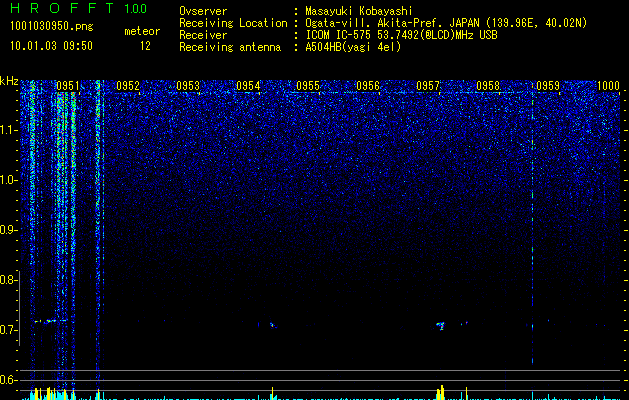Click the 1.0 kHz frequency axis label
The height and width of the screenshot is (400, 629).
tap(8, 180)
